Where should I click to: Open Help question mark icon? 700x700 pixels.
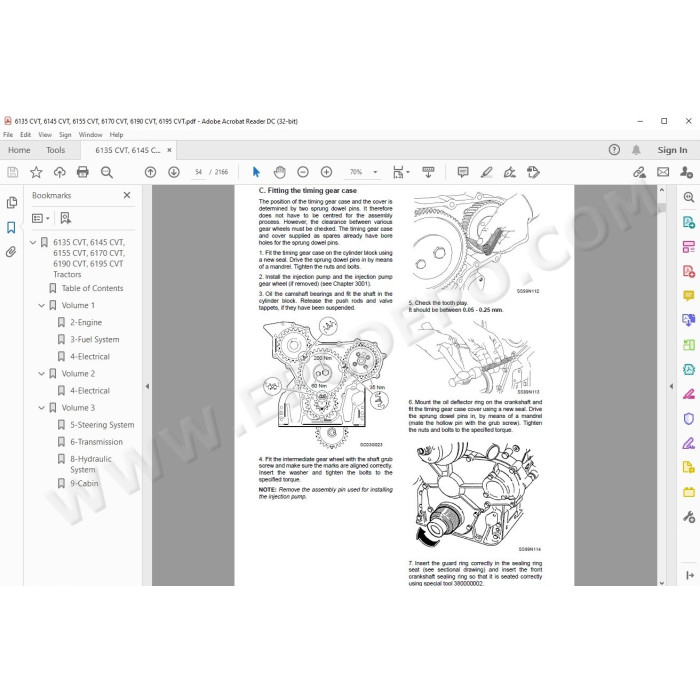(x=614, y=150)
